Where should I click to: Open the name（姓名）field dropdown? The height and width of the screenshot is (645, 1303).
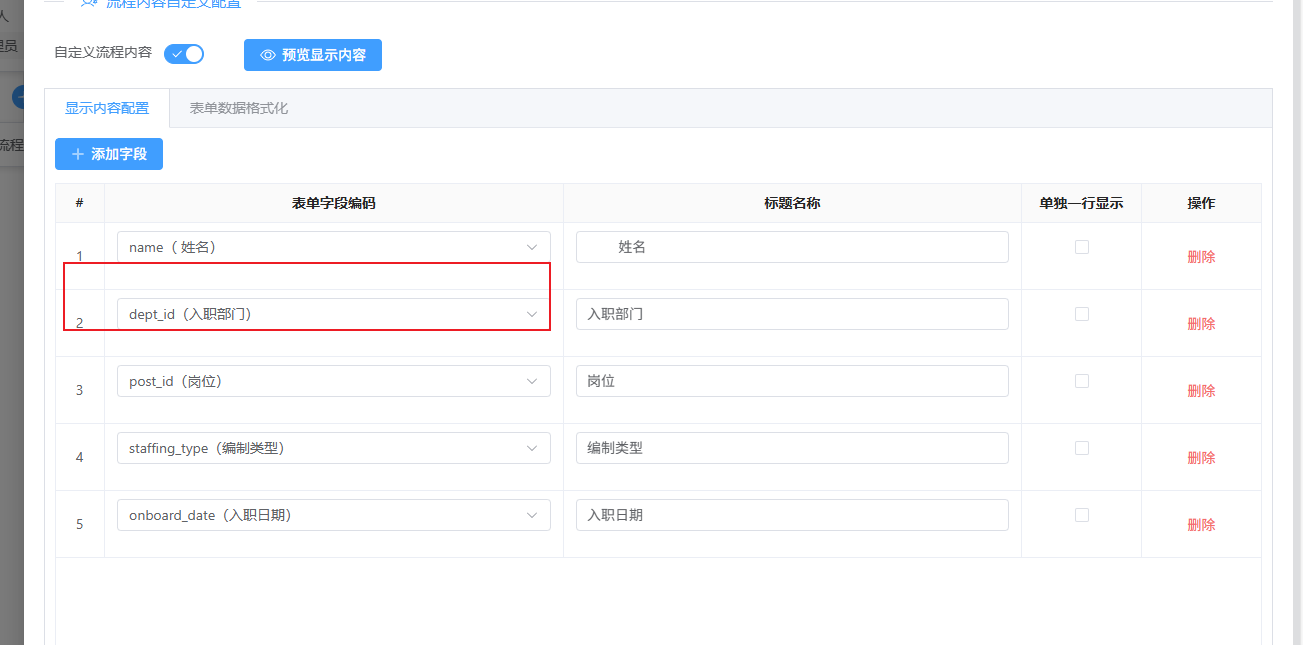coord(333,247)
